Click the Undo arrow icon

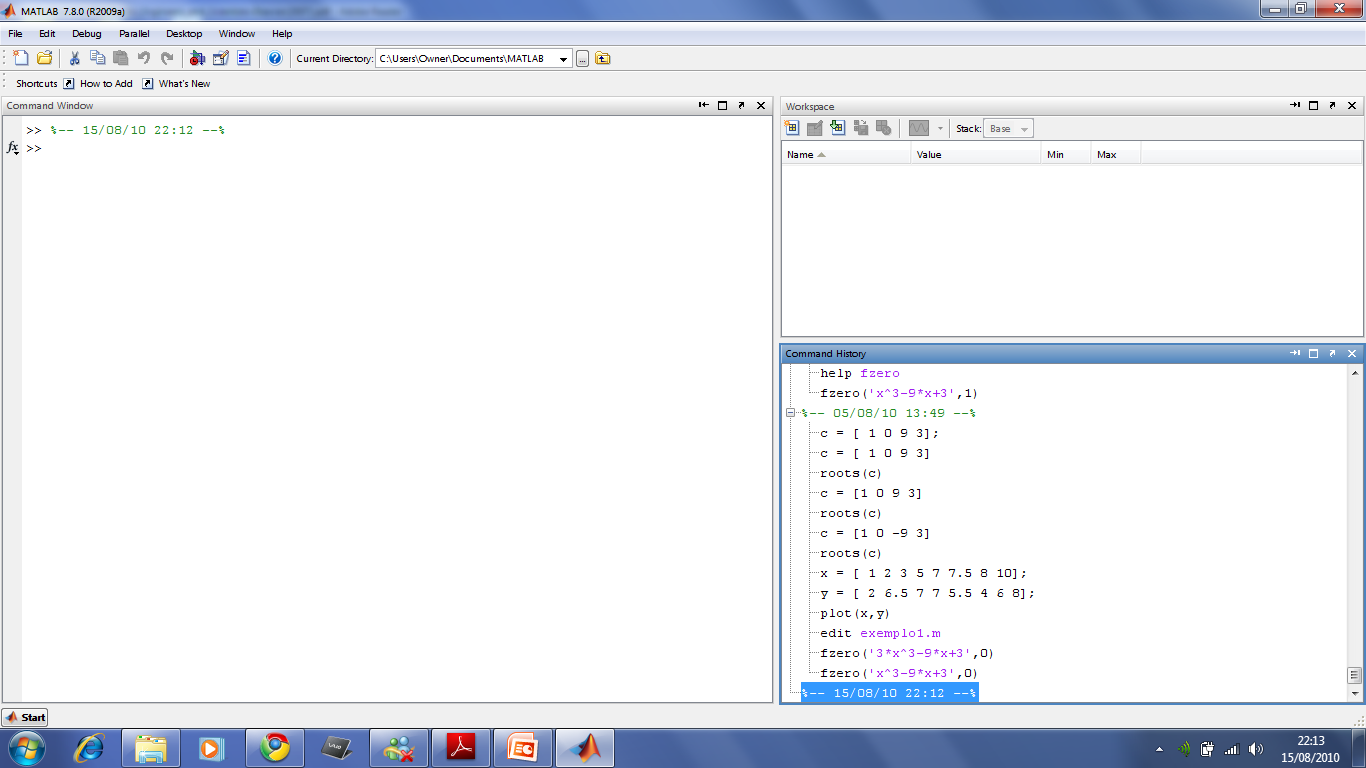(x=144, y=58)
